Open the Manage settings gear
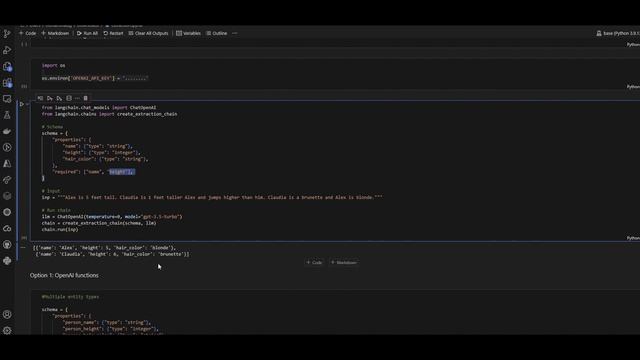This screenshot has width=640, height=360. point(7,331)
